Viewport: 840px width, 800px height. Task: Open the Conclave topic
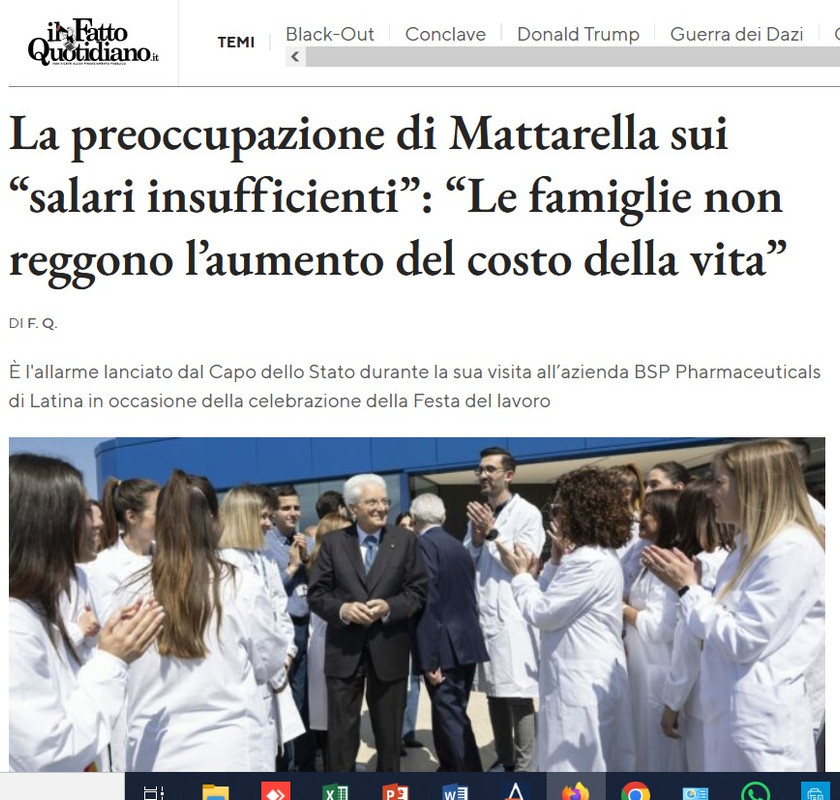445,34
